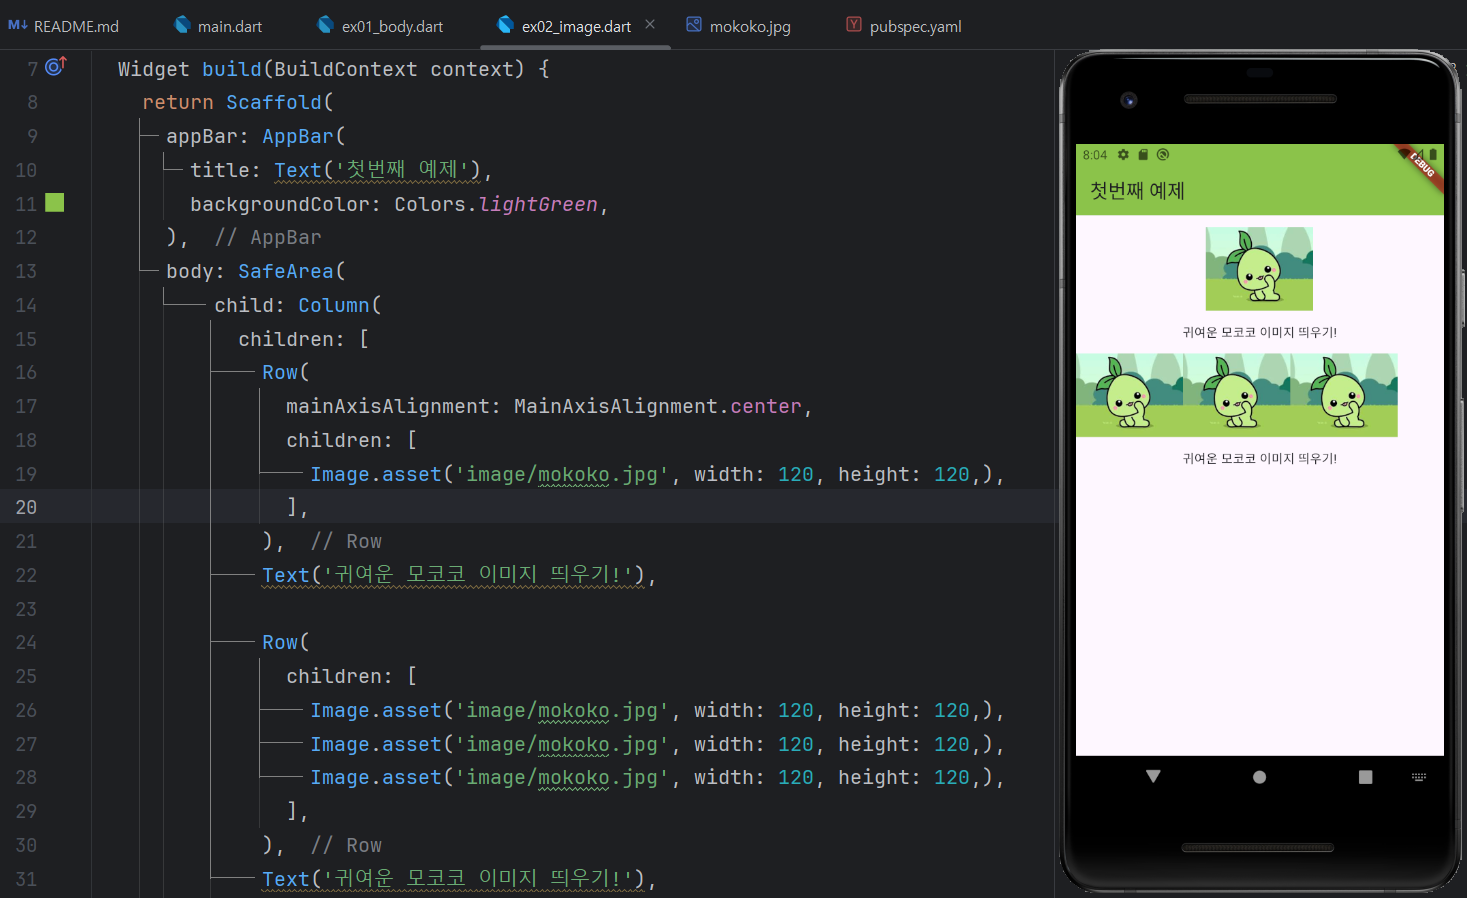The height and width of the screenshot is (898, 1467).
Task: Open the pubspec.yaml tab
Action: click(904, 26)
